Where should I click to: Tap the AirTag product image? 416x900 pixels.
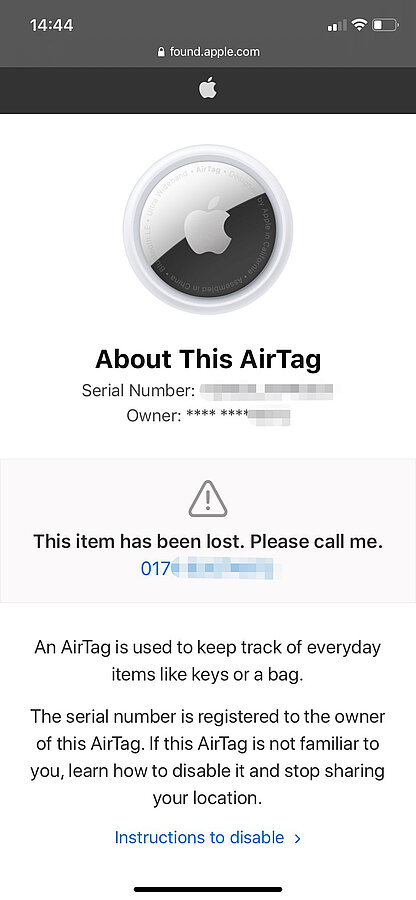coord(208,229)
